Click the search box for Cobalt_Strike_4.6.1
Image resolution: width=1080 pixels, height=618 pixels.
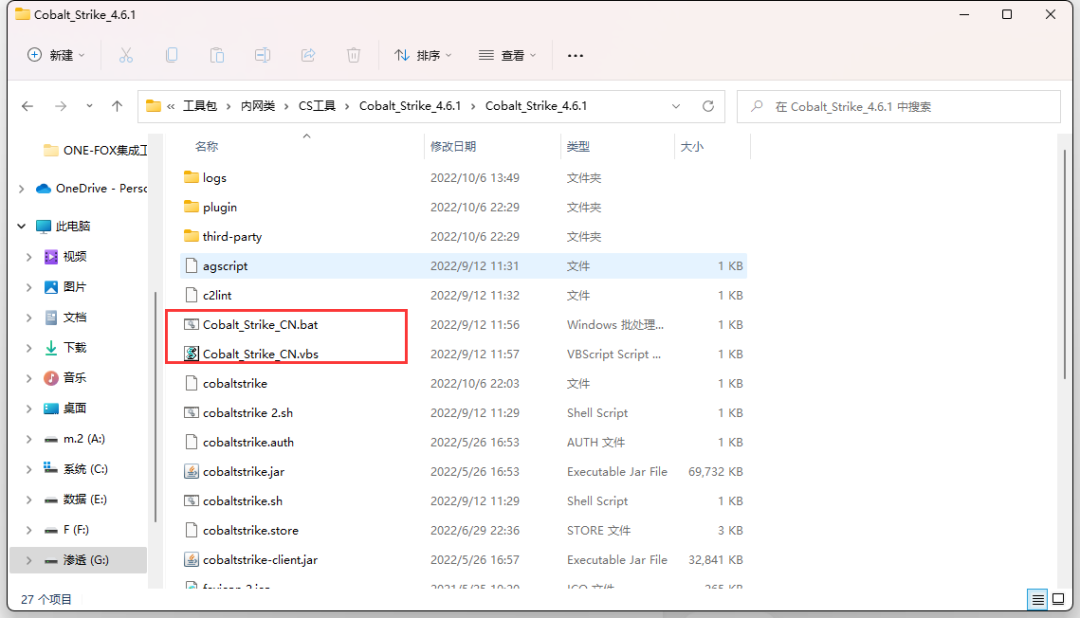(x=898, y=106)
